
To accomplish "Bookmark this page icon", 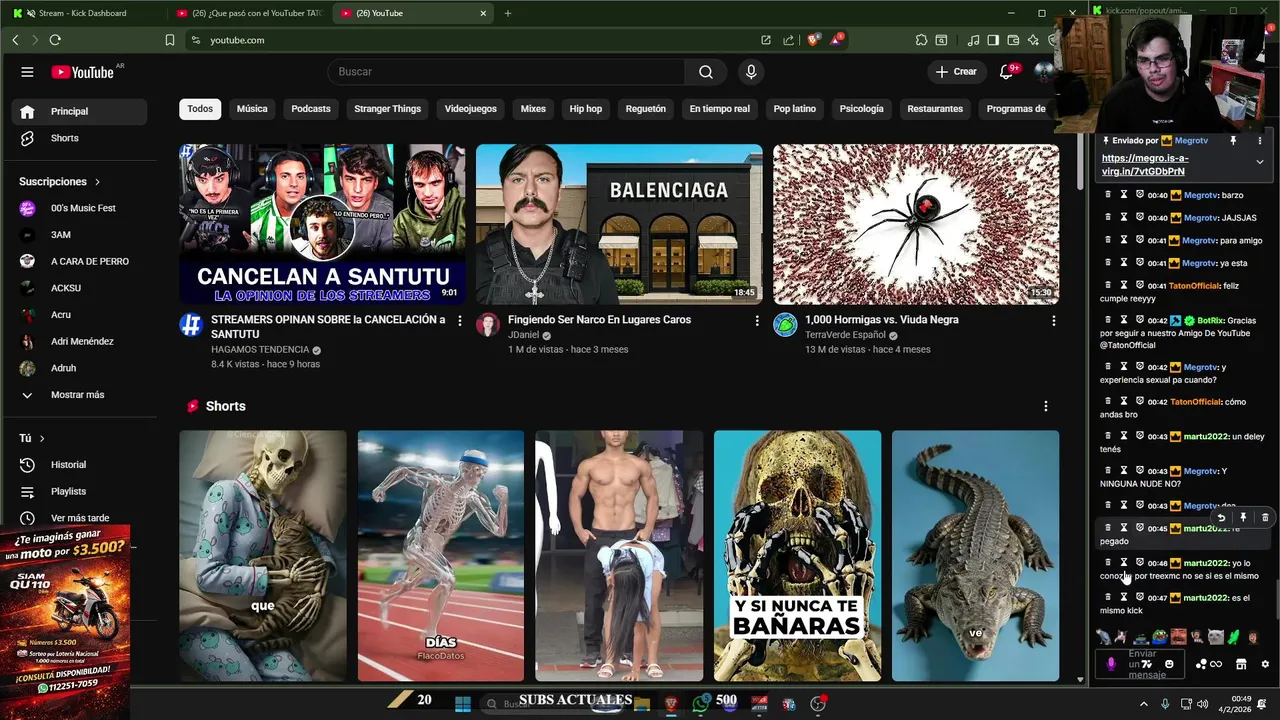I will [170, 40].
